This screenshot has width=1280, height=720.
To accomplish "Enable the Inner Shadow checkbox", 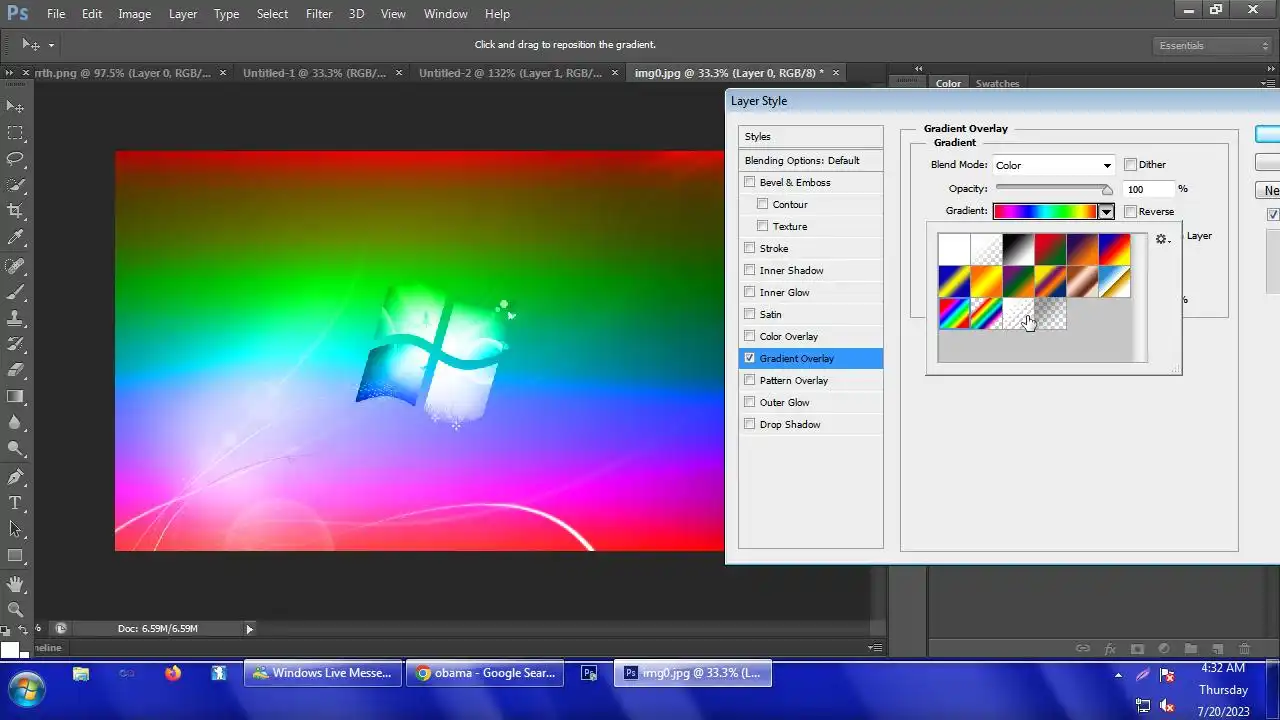I will click(749, 270).
